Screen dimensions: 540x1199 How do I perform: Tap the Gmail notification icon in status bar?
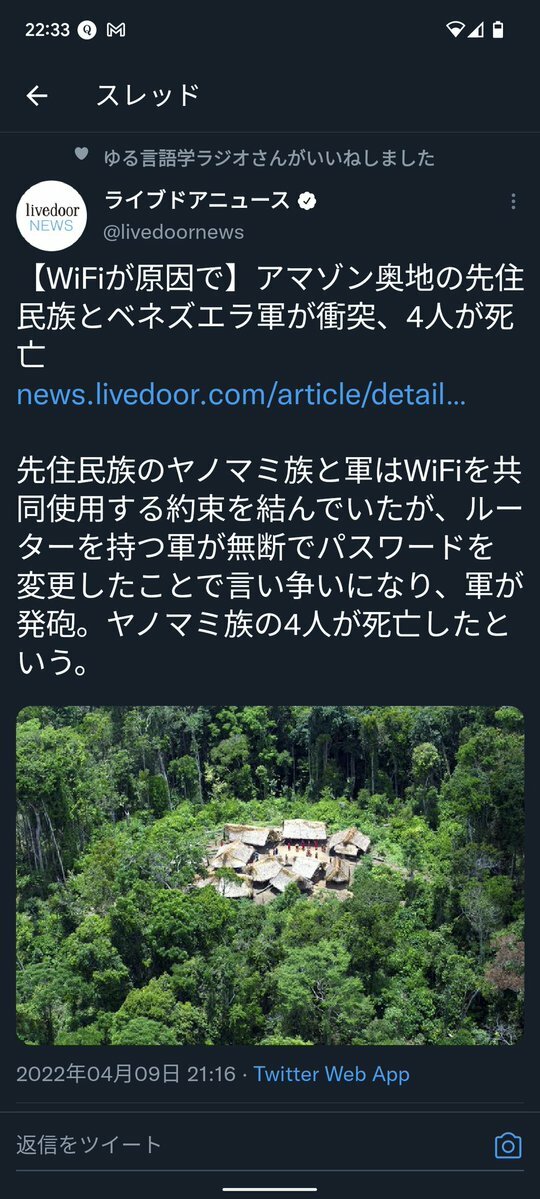coord(116,30)
